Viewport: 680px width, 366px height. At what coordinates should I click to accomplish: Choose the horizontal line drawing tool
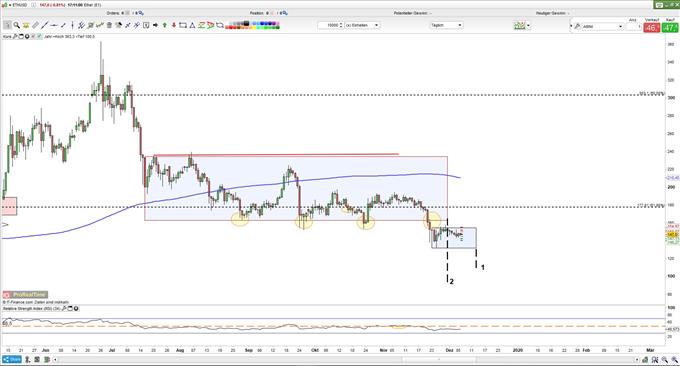coord(53,25)
